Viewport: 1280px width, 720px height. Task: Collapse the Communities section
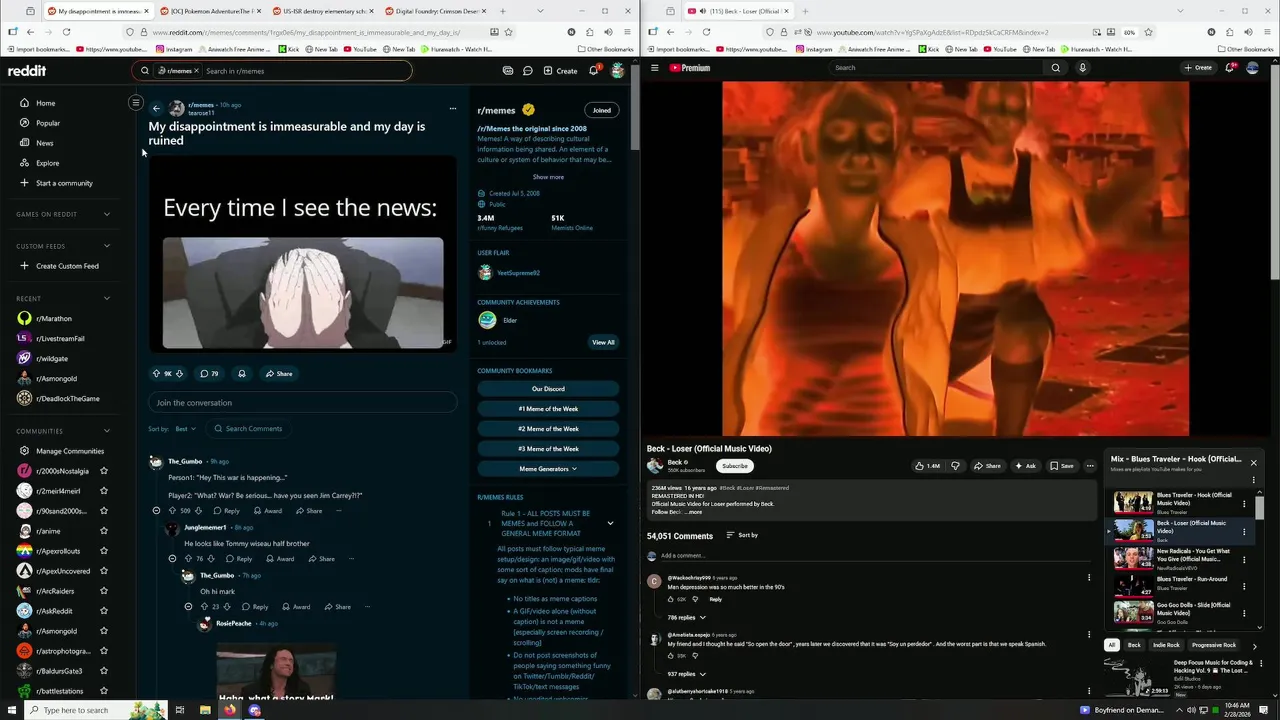(x=107, y=431)
